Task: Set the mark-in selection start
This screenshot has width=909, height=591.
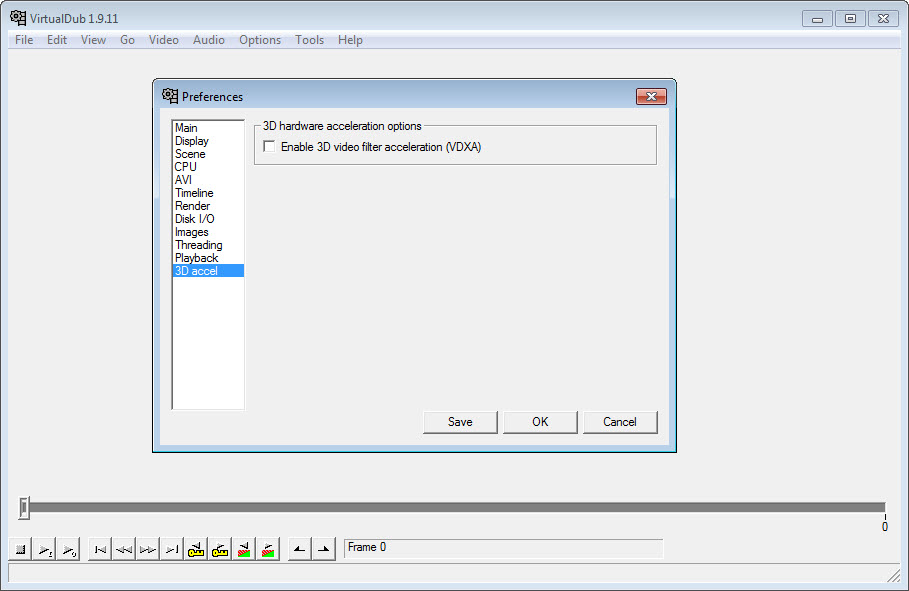Action: tap(300, 549)
